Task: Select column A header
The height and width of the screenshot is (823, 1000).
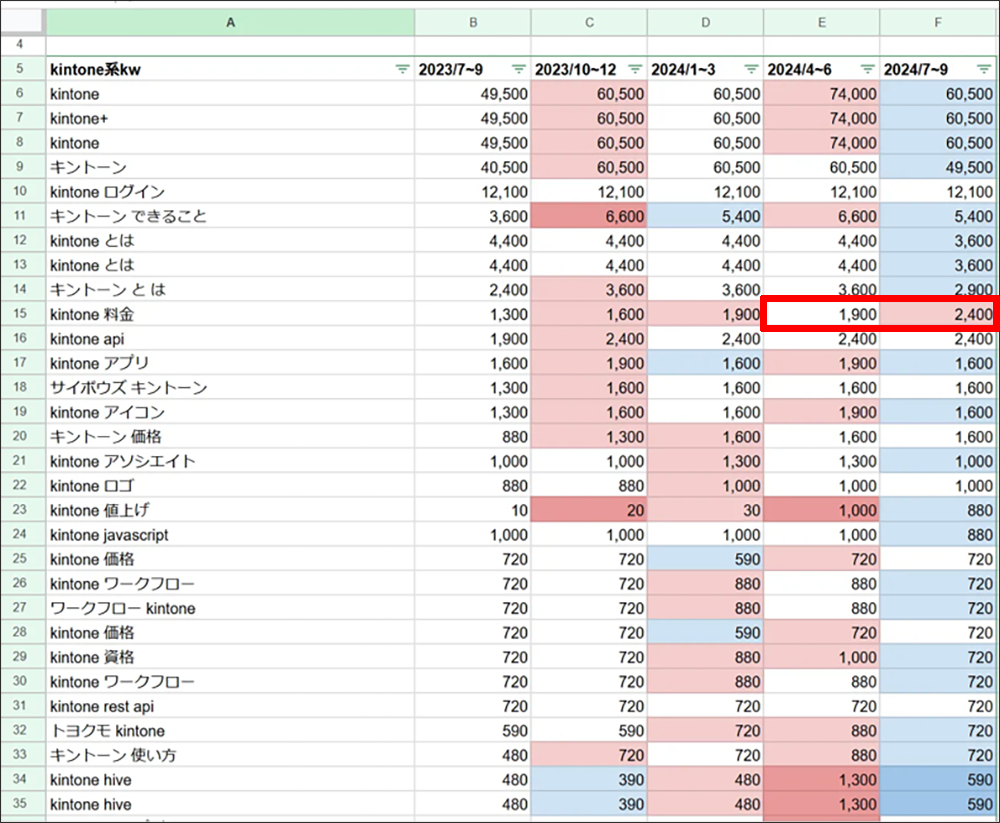Action: click(230, 22)
